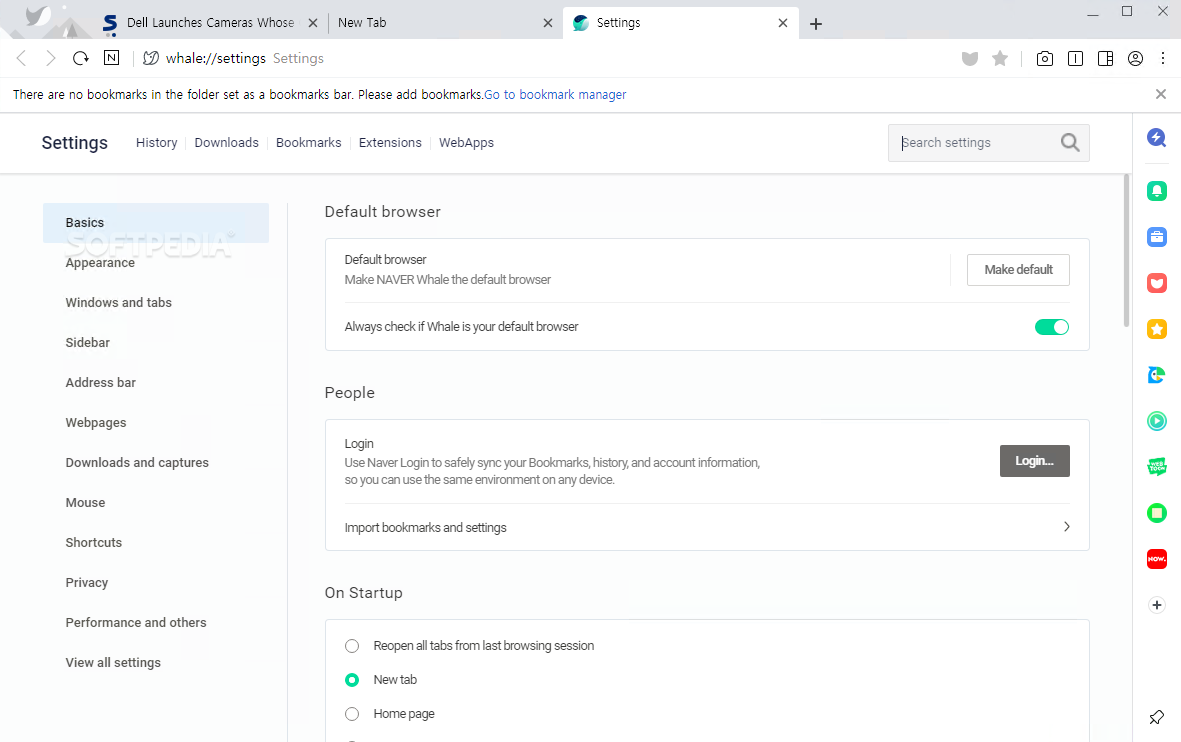Toggle Always check if Whale is default browser
This screenshot has width=1181, height=742.
click(1051, 327)
